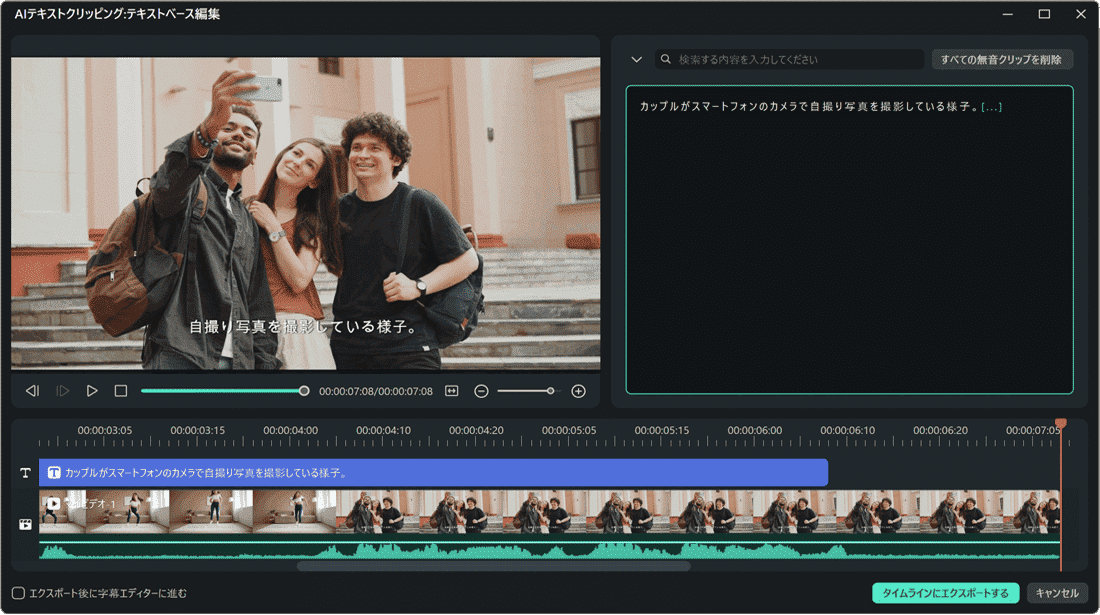Click 'タイムラインにエクスポートする' button
1100x615 pixels.
[945, 593]
